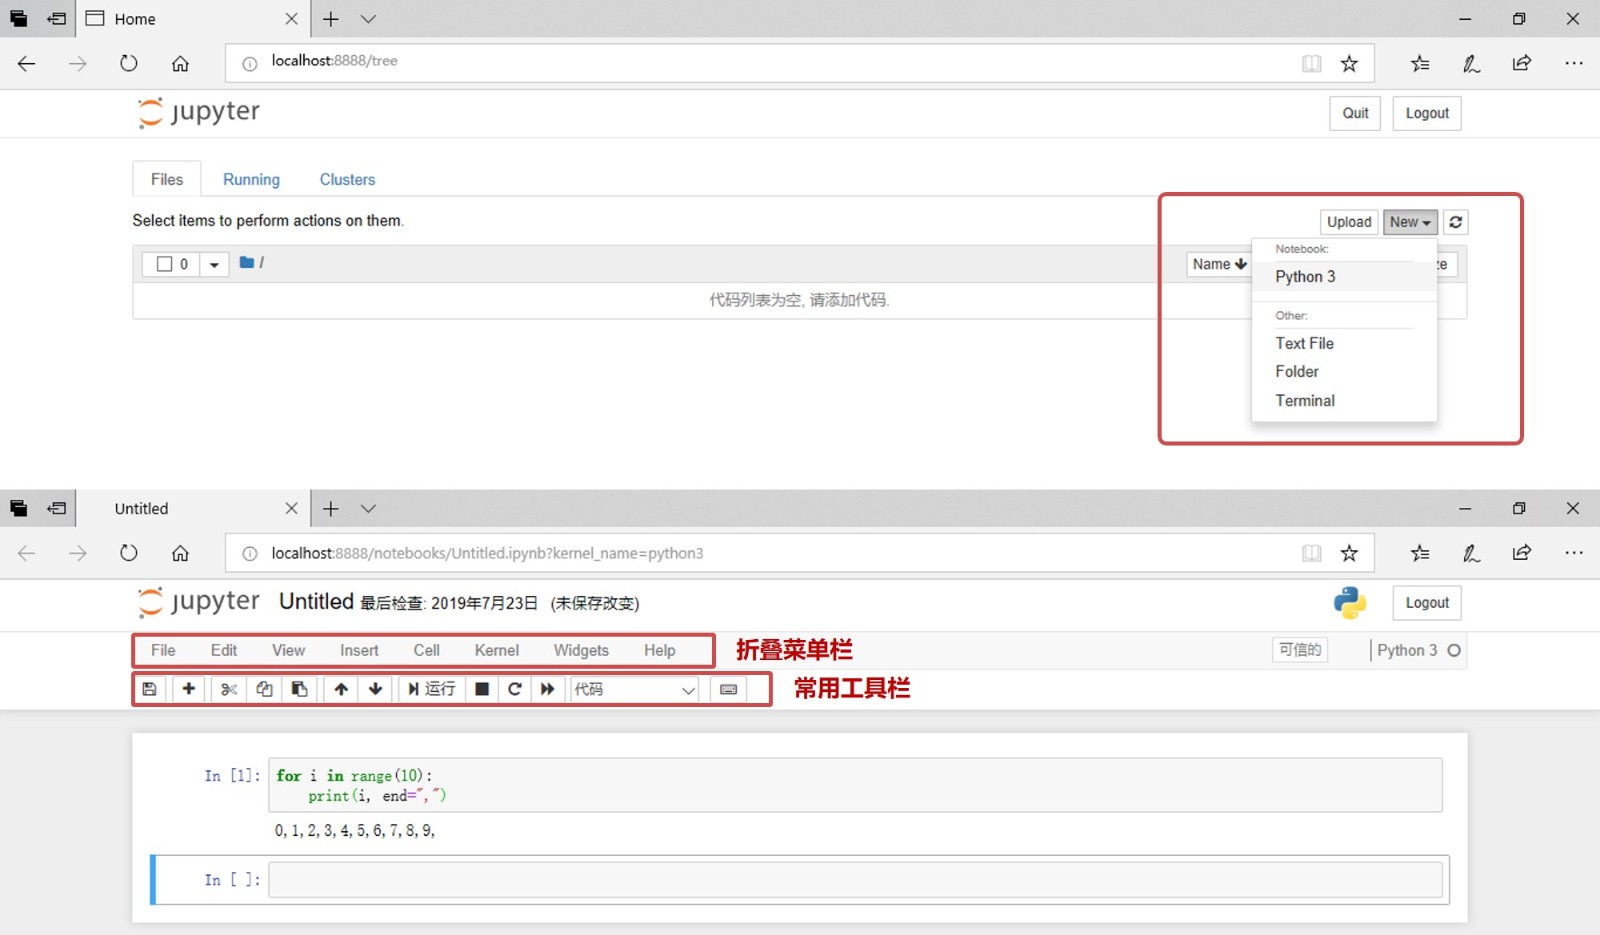Save the notebook with floppy disk icon

tap(149, 689)
